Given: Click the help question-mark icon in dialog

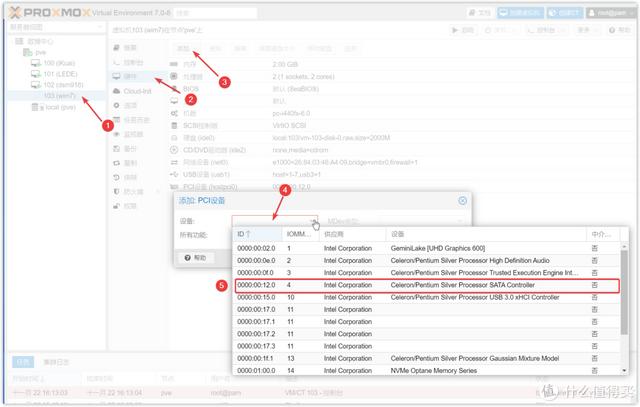Looking at the screenshot, I should (x=188, y=258).
